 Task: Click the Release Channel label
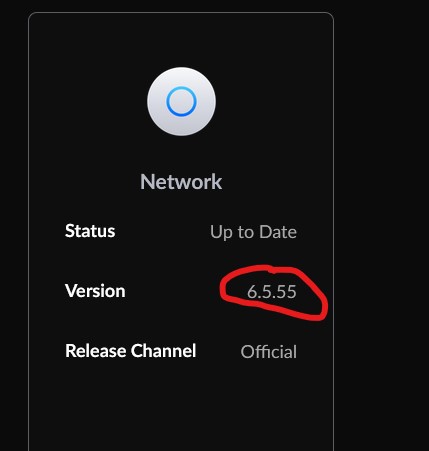pos(131,351)
